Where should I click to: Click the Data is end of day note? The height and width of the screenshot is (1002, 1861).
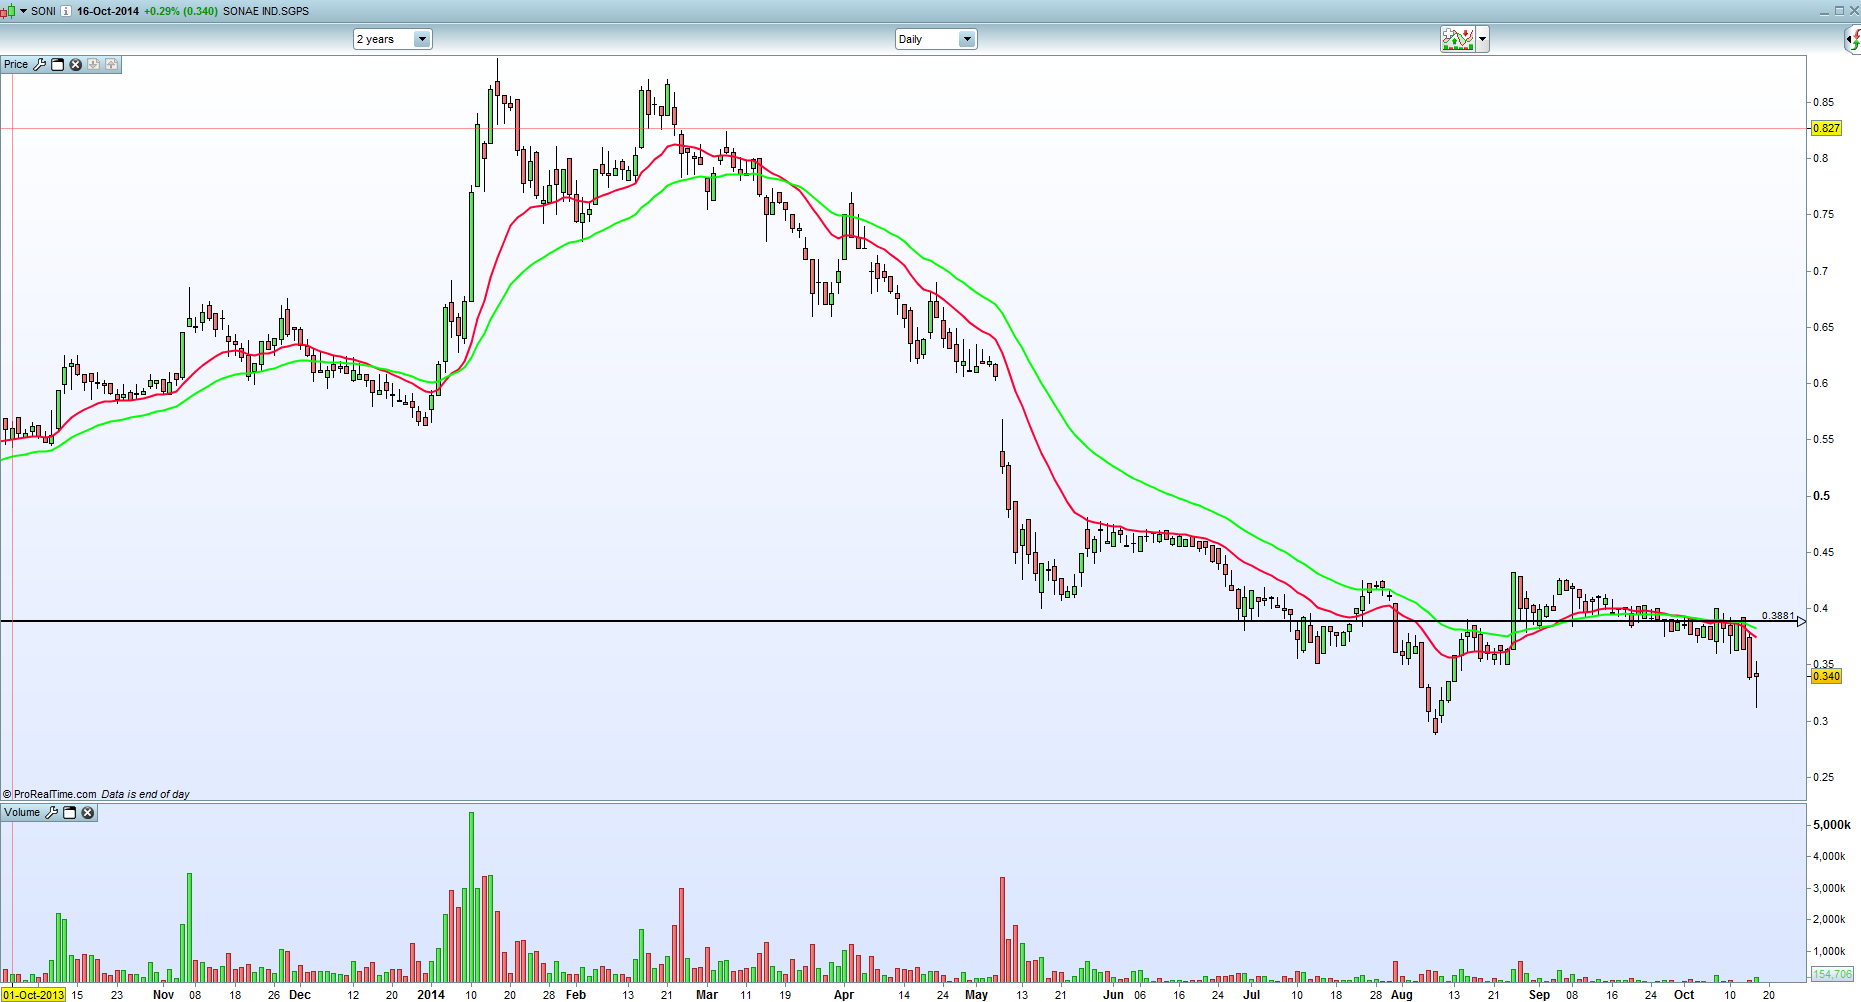145,794
